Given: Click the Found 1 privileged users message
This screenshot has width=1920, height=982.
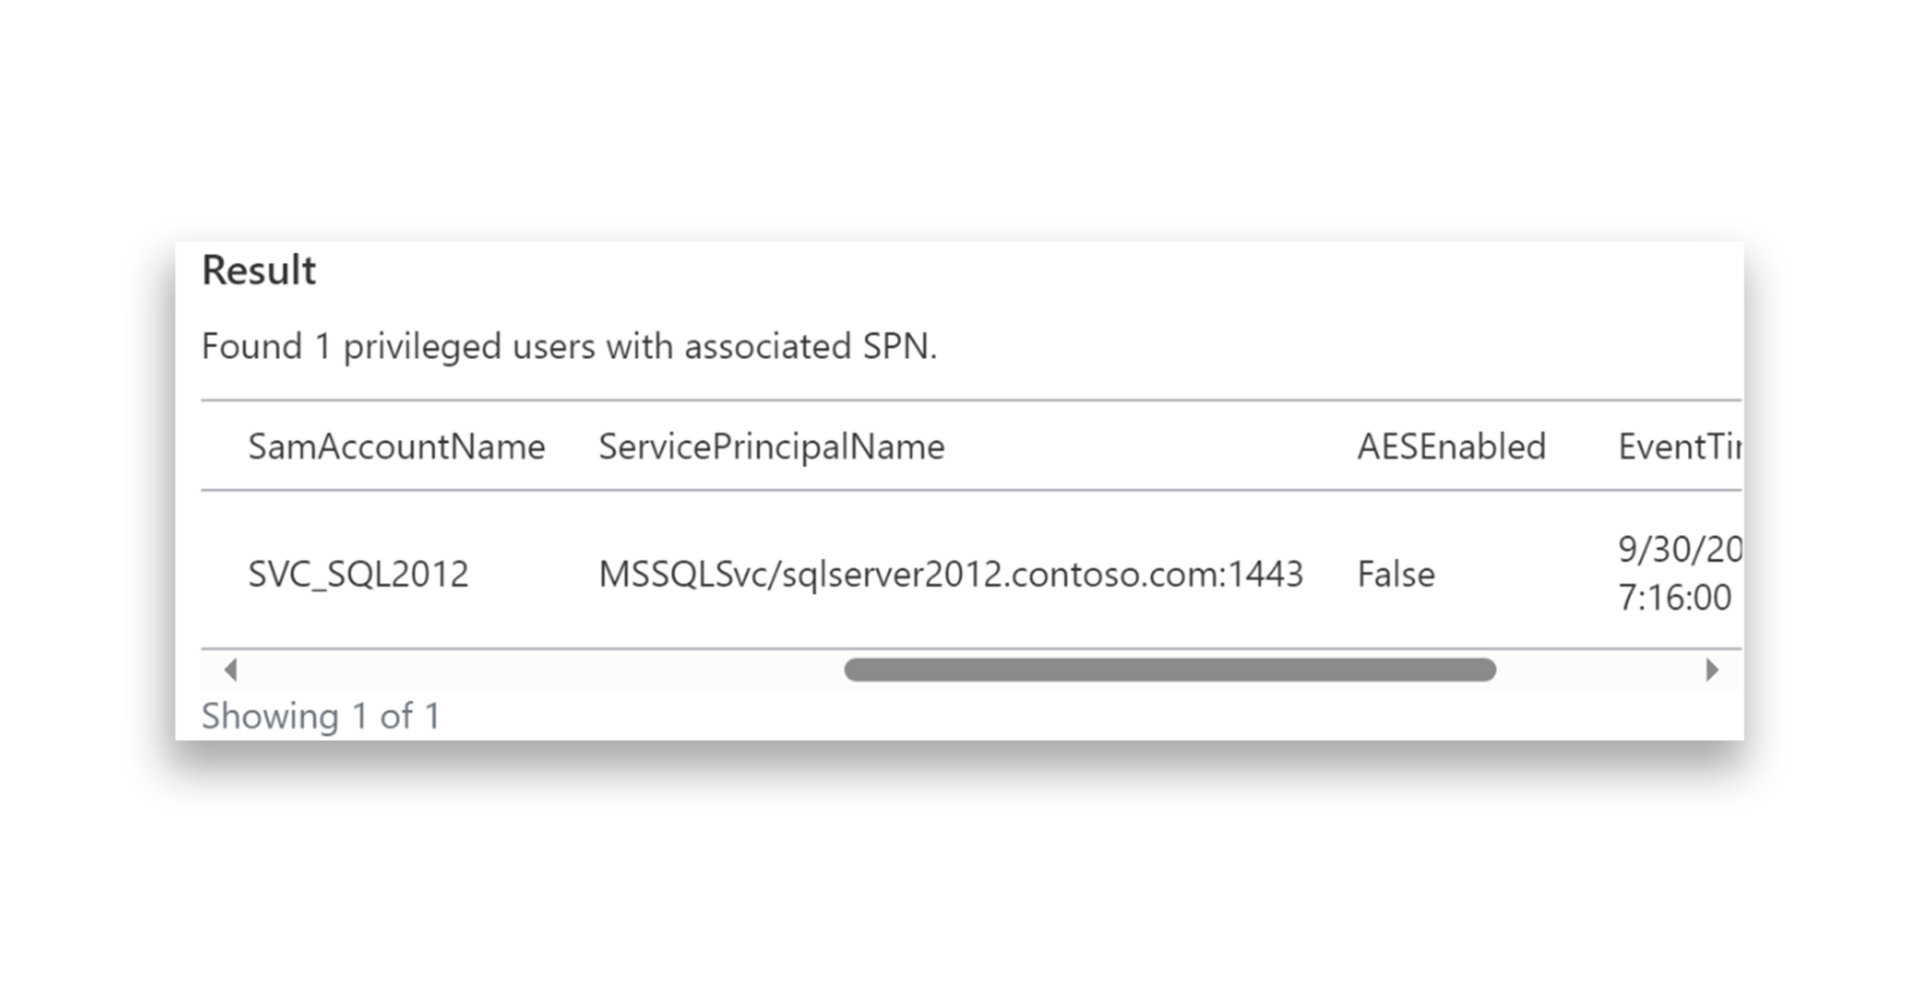Looking at the screenshot, I should [571, 346].
